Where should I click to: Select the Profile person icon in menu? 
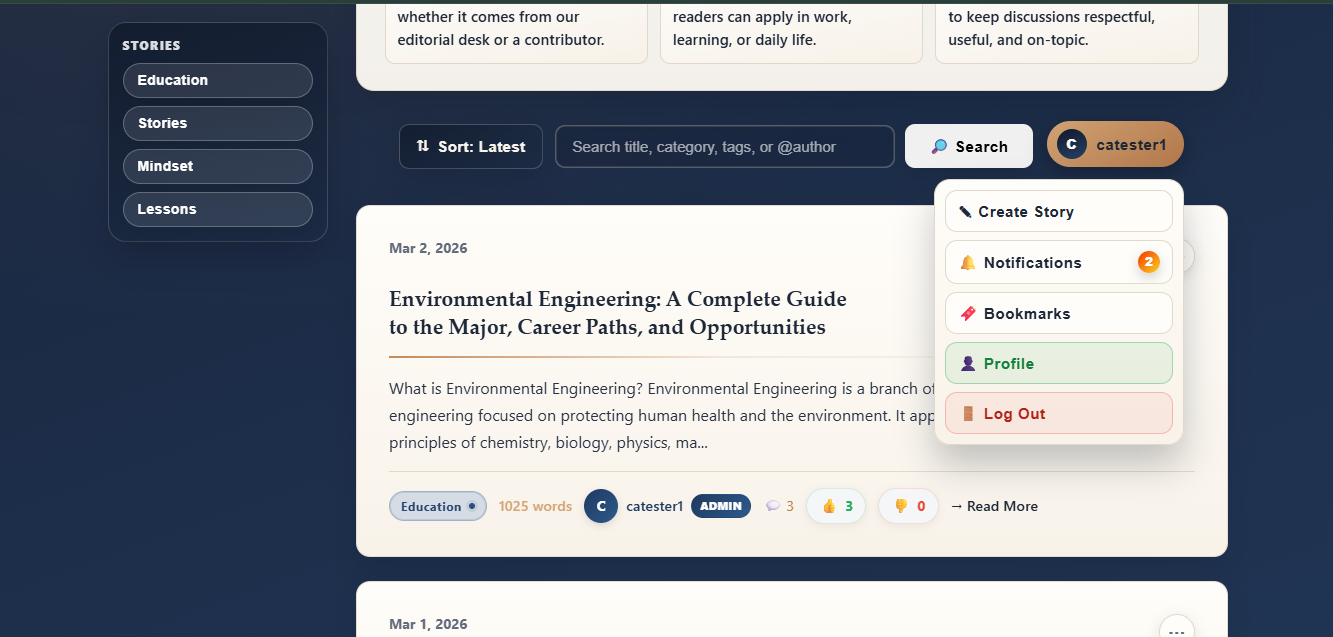[x=967, y=364]
